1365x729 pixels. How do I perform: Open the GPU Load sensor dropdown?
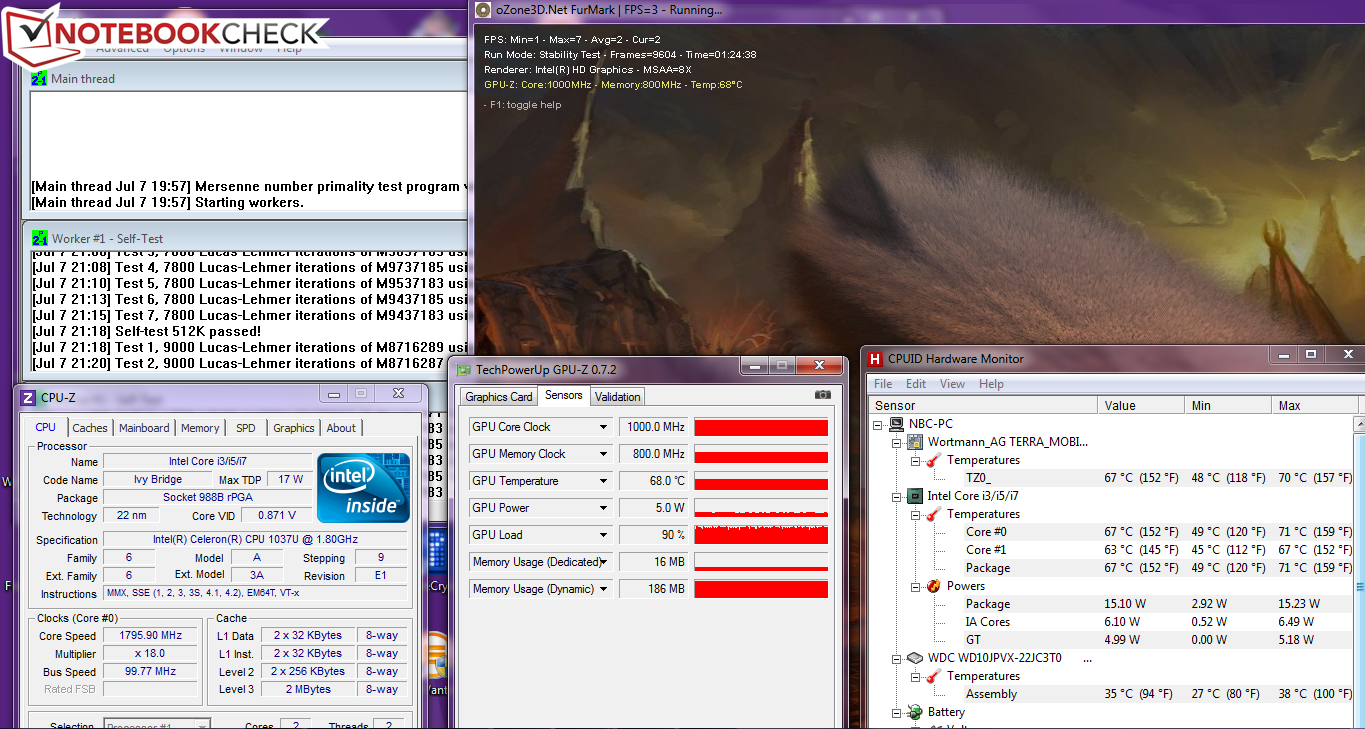coord(604,535)
